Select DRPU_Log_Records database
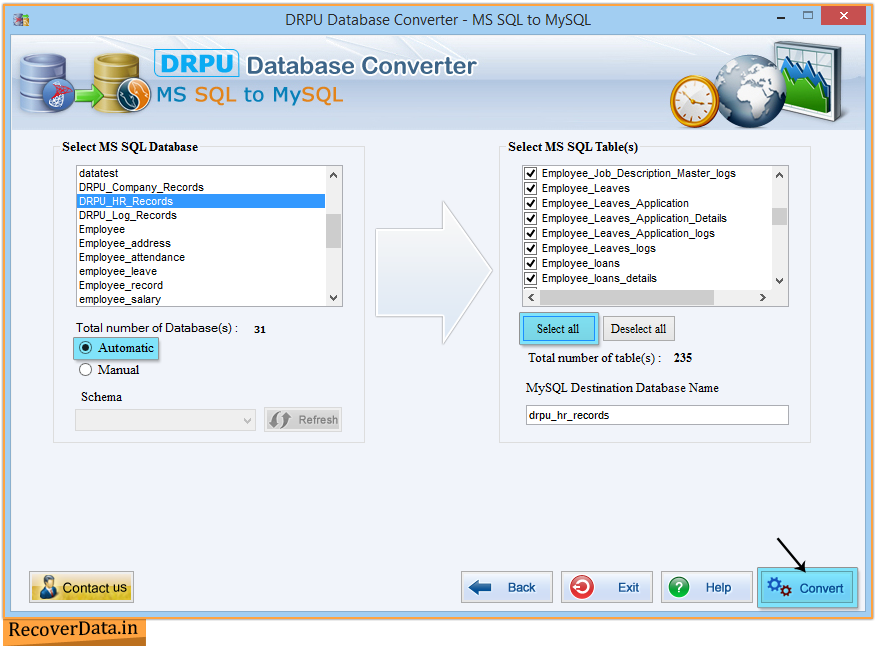This screenshot has width=876, height=646. tap(201, 215)
